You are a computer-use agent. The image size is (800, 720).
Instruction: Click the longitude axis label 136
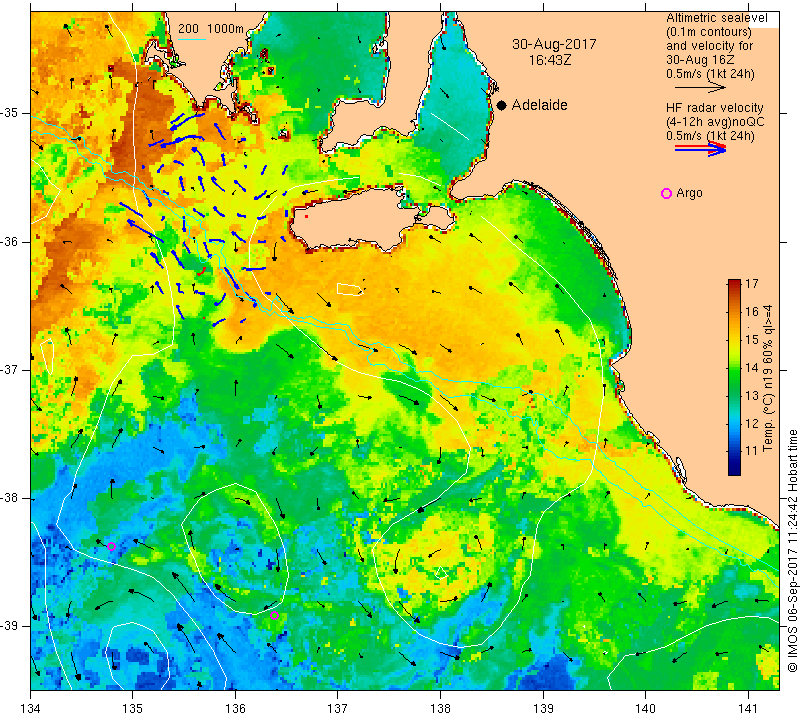point(235,708)
